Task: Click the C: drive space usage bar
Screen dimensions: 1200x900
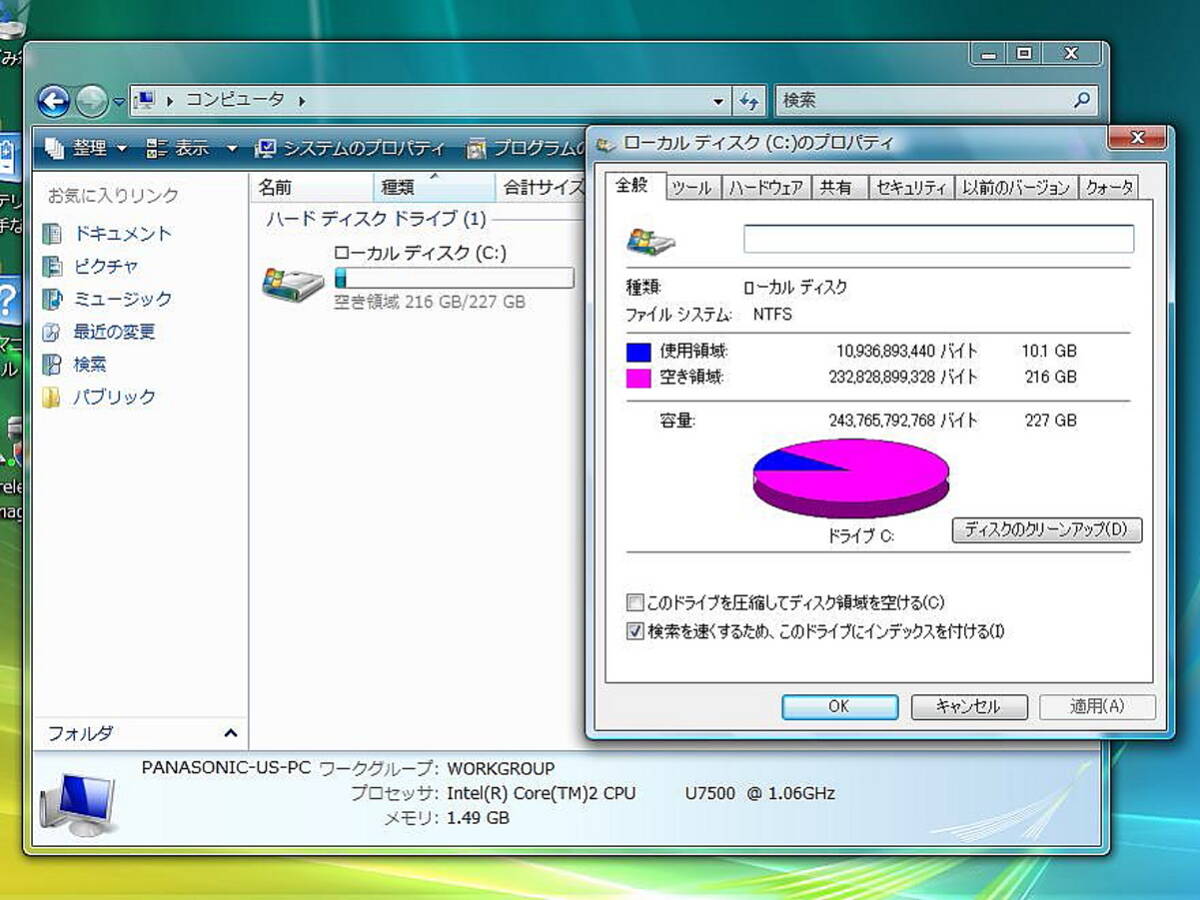Action: [x=454, y=278]
